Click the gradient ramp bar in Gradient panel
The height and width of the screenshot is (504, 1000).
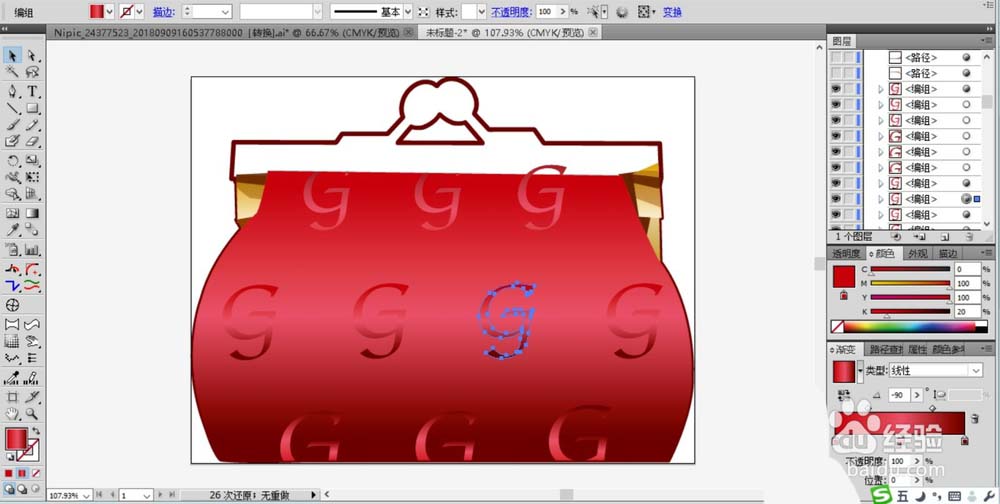(899, 423)
